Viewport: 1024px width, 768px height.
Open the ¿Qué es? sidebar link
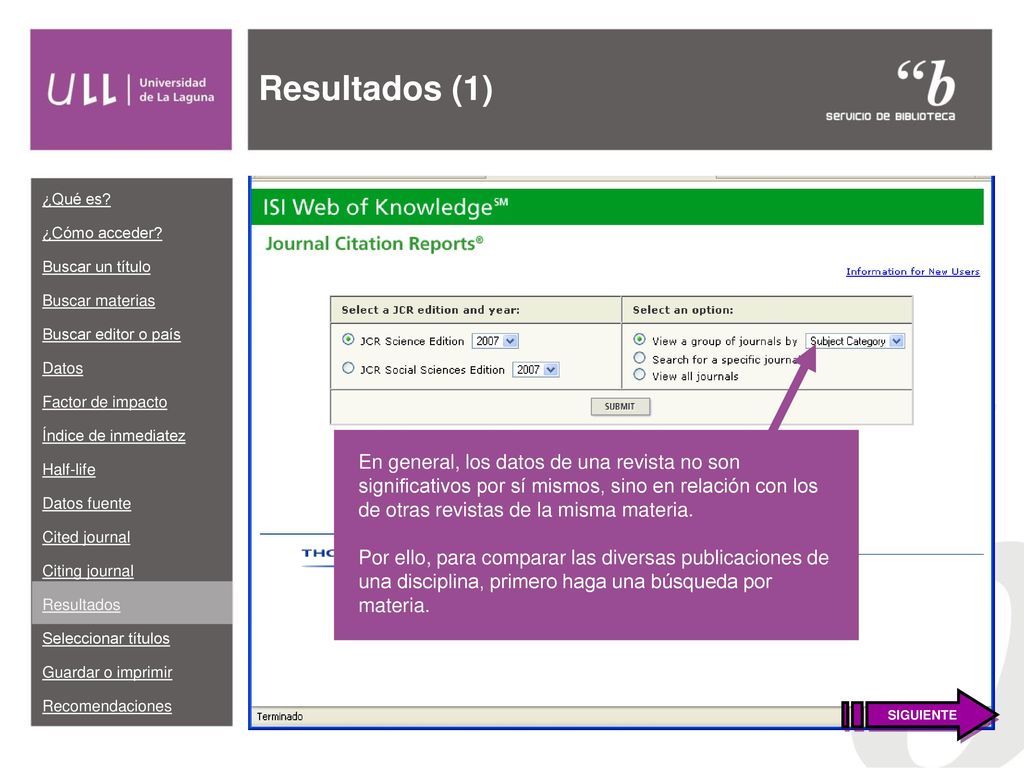click(x=76, y=199)
